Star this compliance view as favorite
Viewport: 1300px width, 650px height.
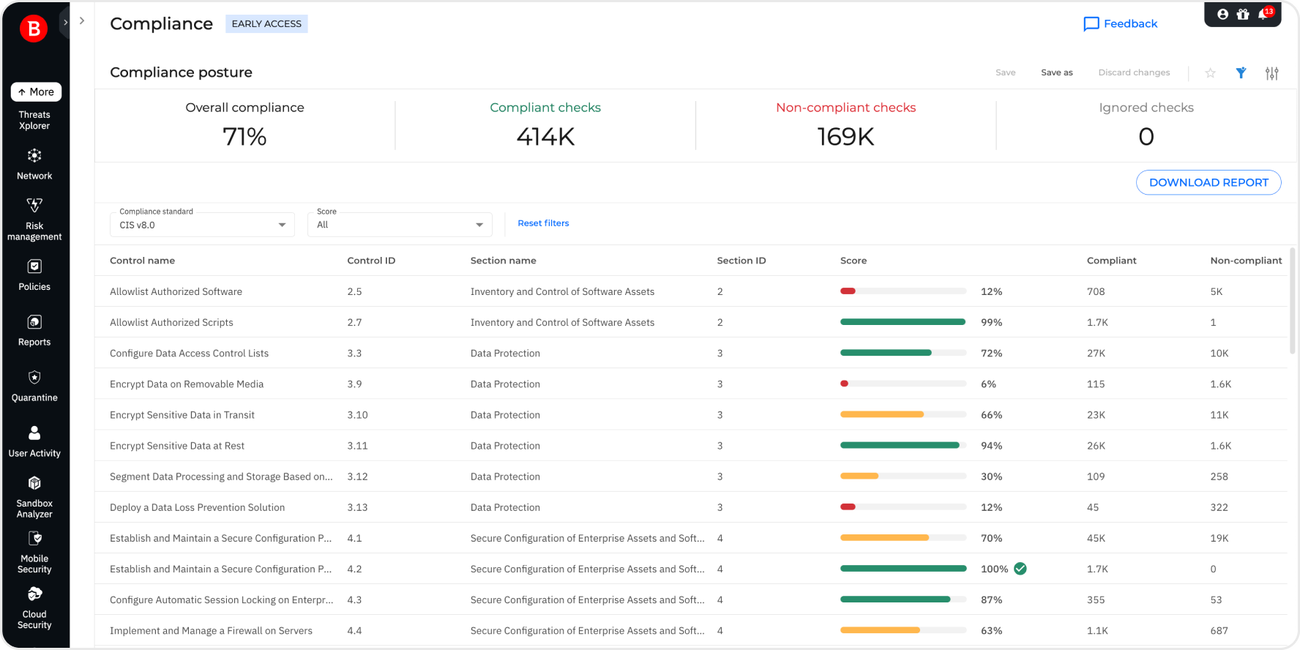point(1211,72)
